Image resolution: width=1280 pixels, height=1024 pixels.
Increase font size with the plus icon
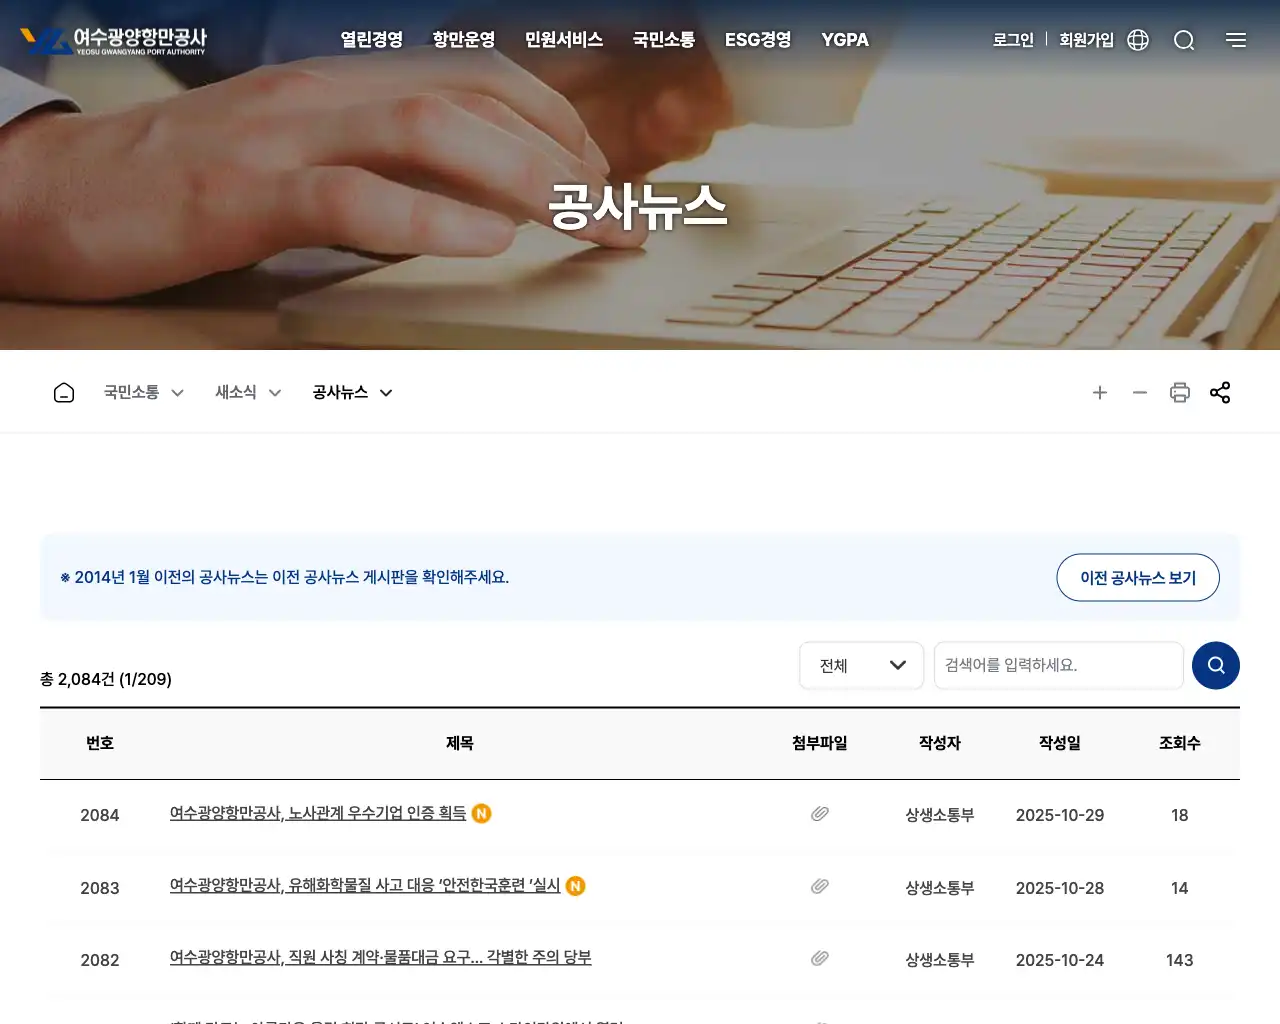(x=1100, y=392)
